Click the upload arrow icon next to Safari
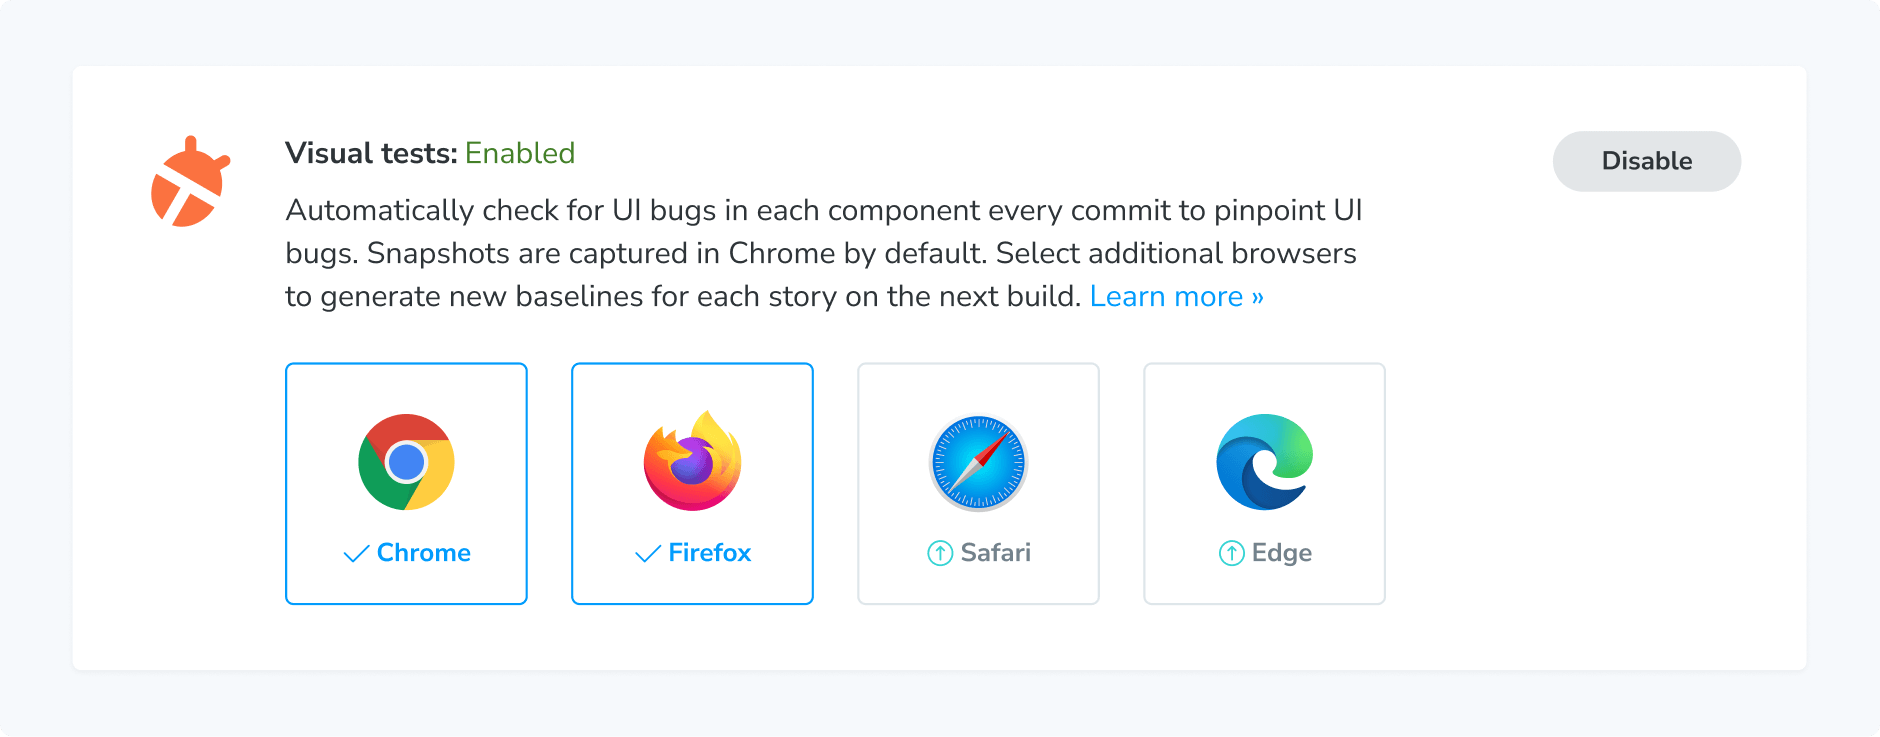Image resolution: width=1880 pixels, height=737 pixels. tap(938, 553)
